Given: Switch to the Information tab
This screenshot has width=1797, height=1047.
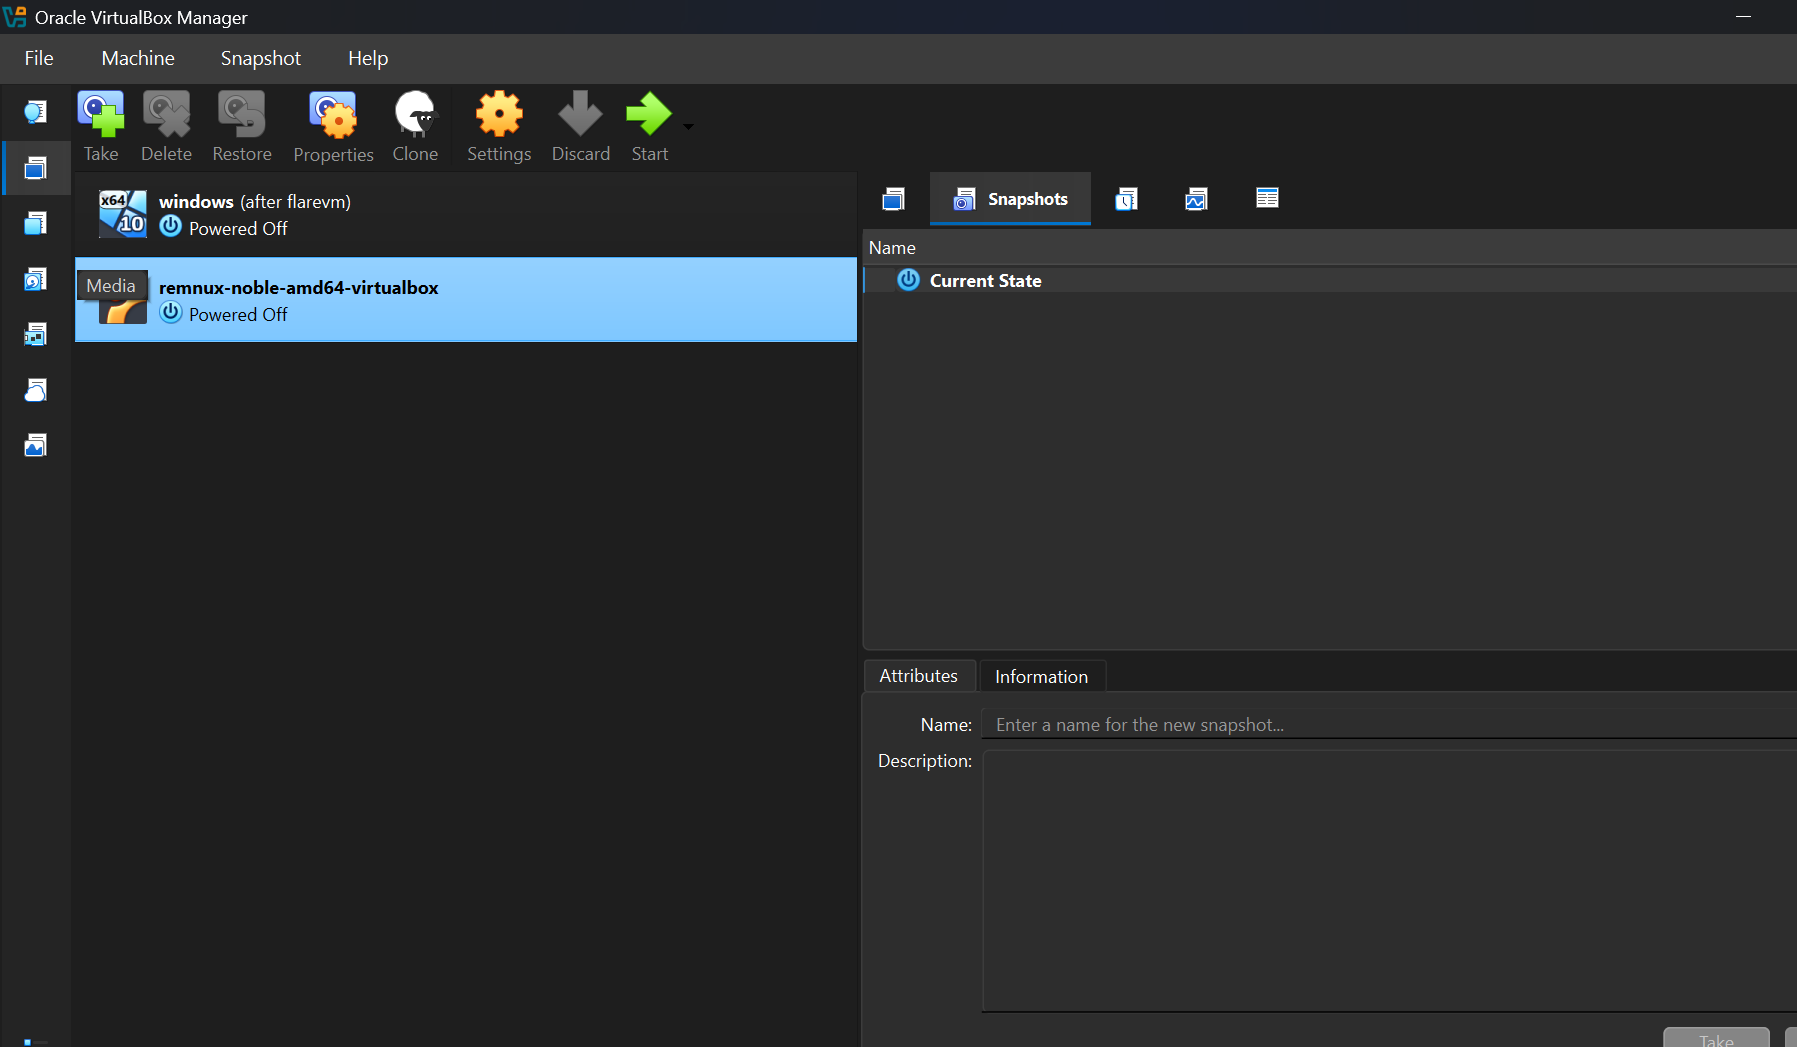Looking at the screenshot, I should pos(1041,677).
